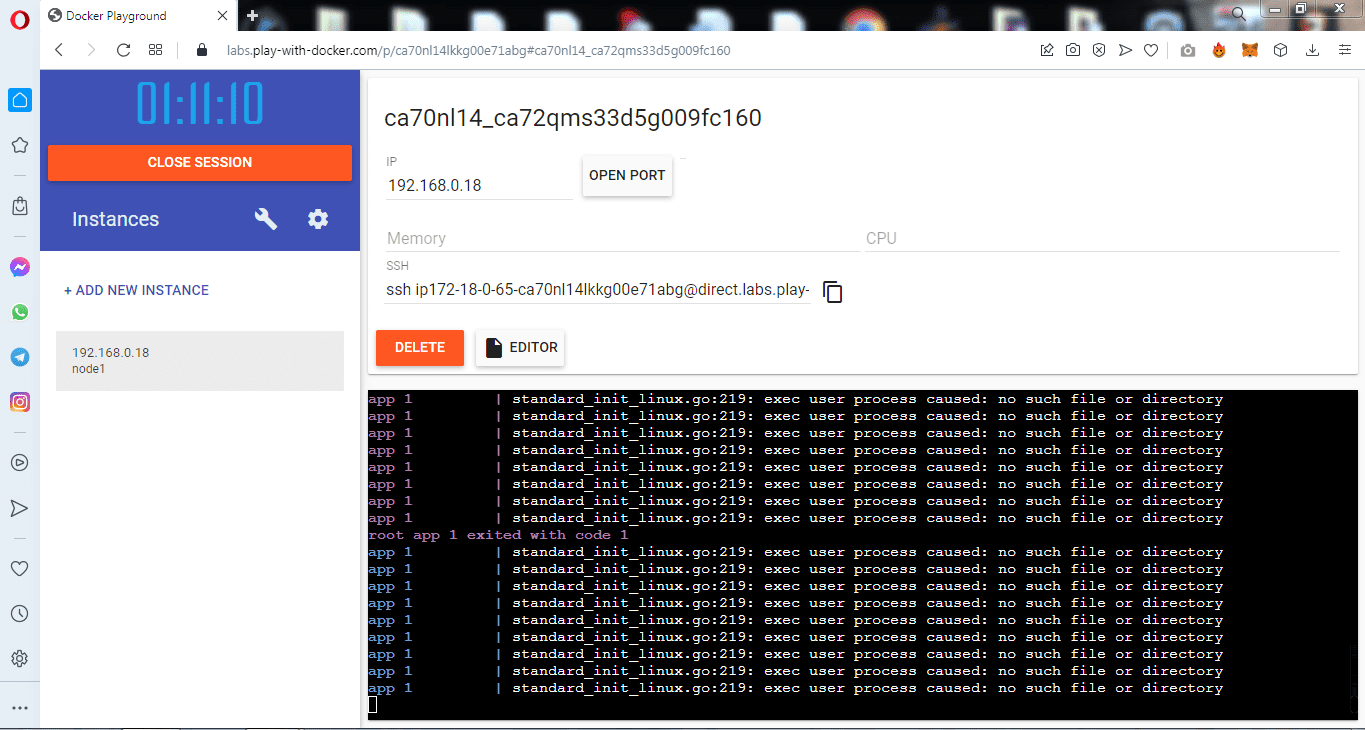Open the EDITOR button

(x=520, y=348)
